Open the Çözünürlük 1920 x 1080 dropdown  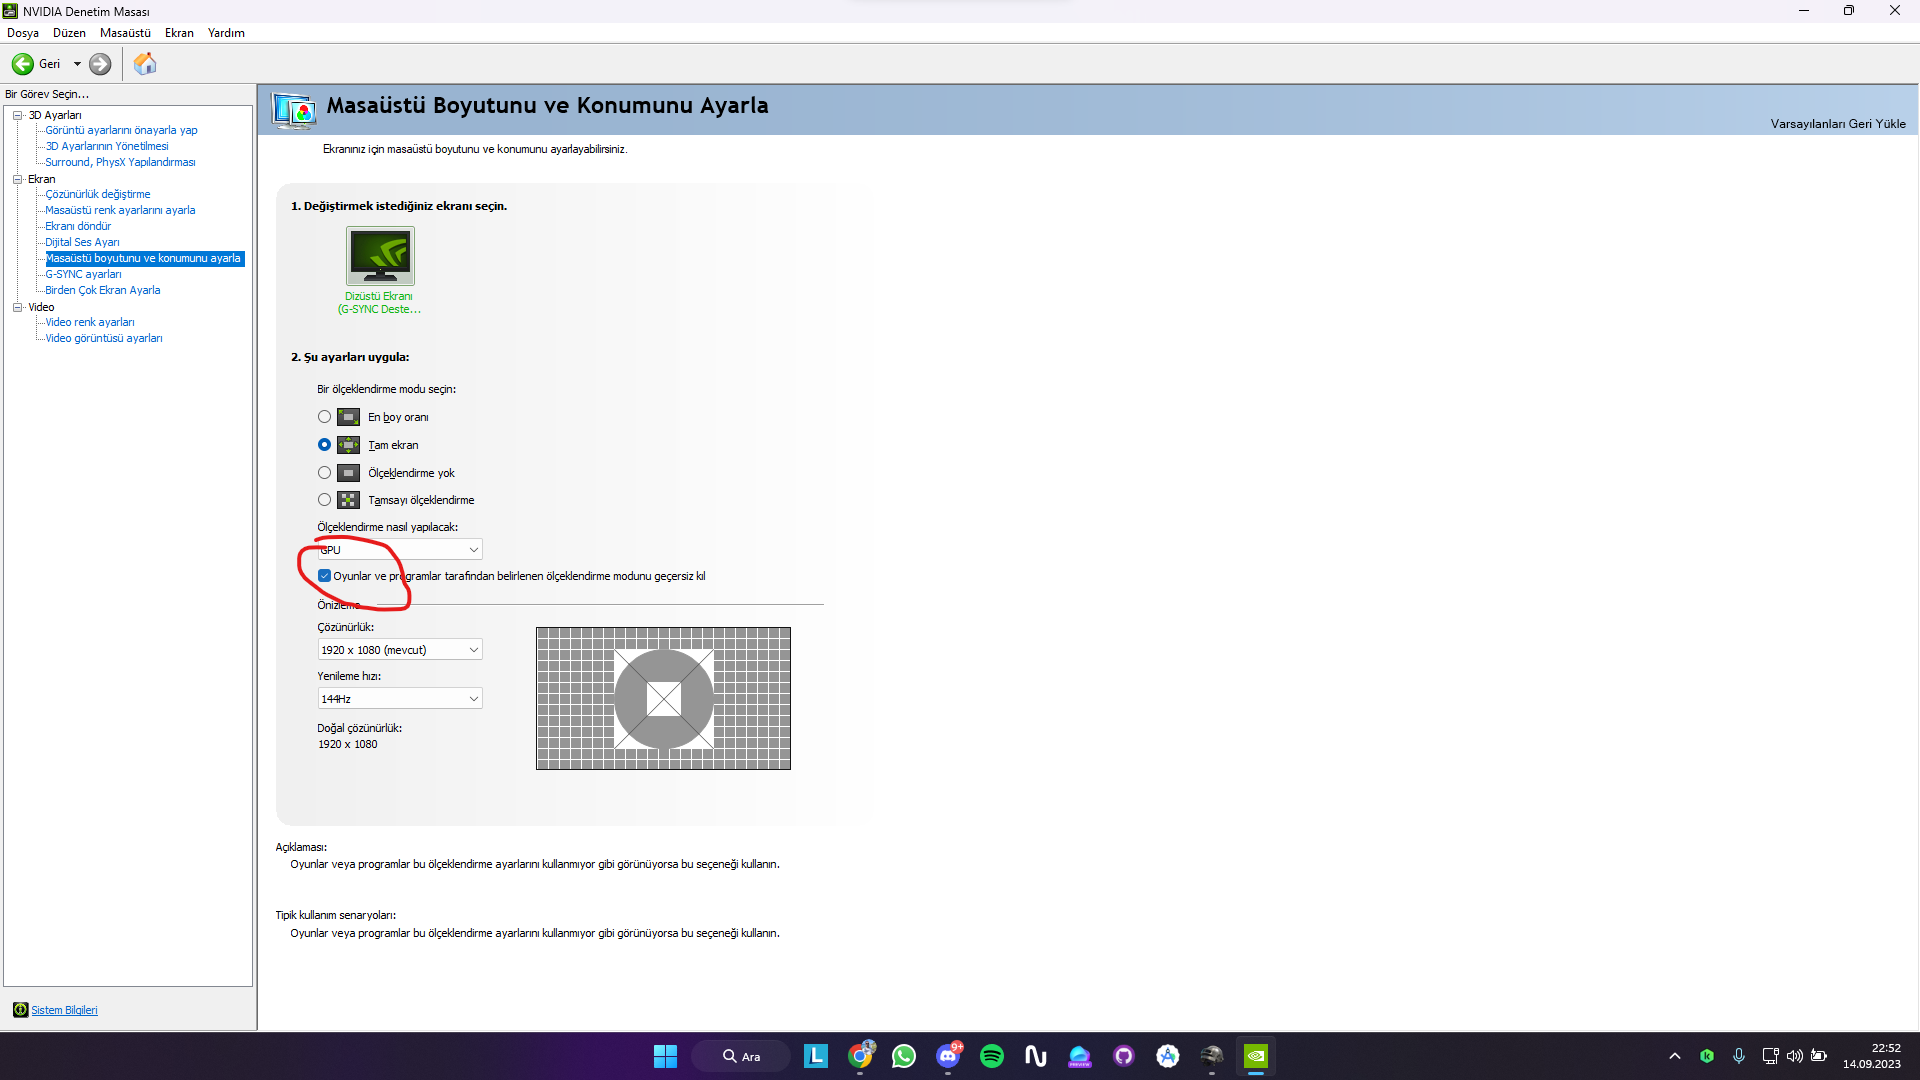click(399, 650)
